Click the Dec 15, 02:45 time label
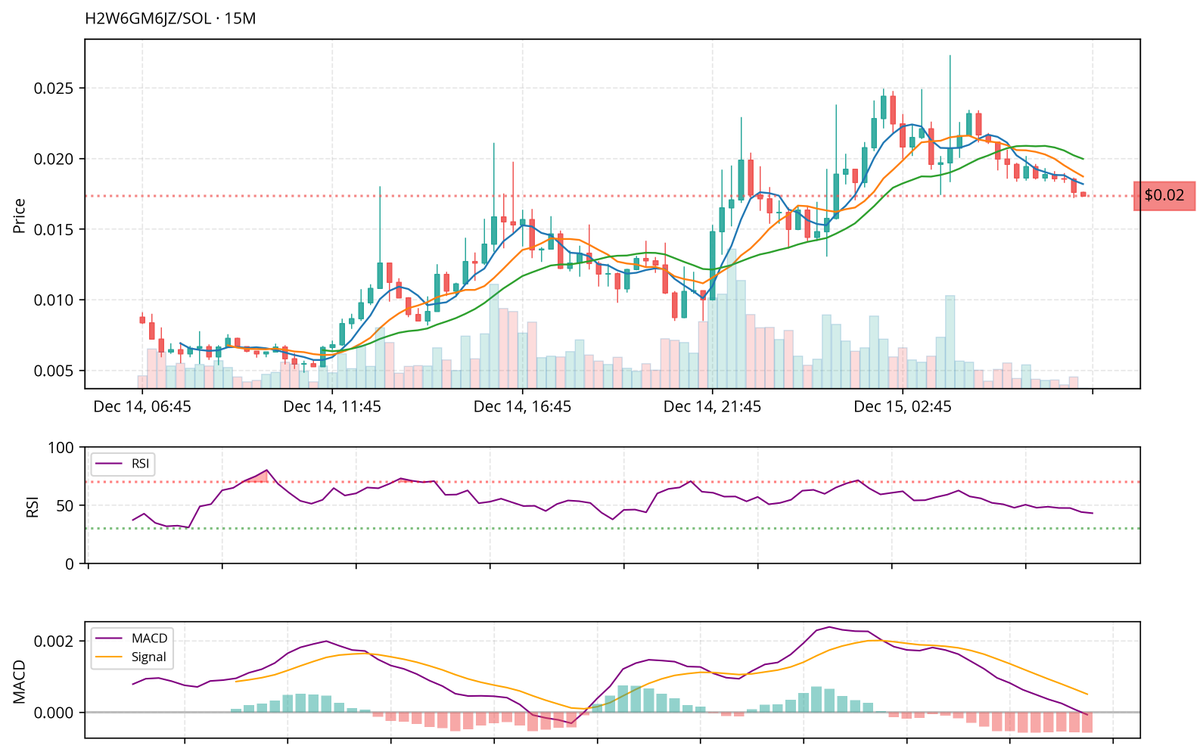 902,407
